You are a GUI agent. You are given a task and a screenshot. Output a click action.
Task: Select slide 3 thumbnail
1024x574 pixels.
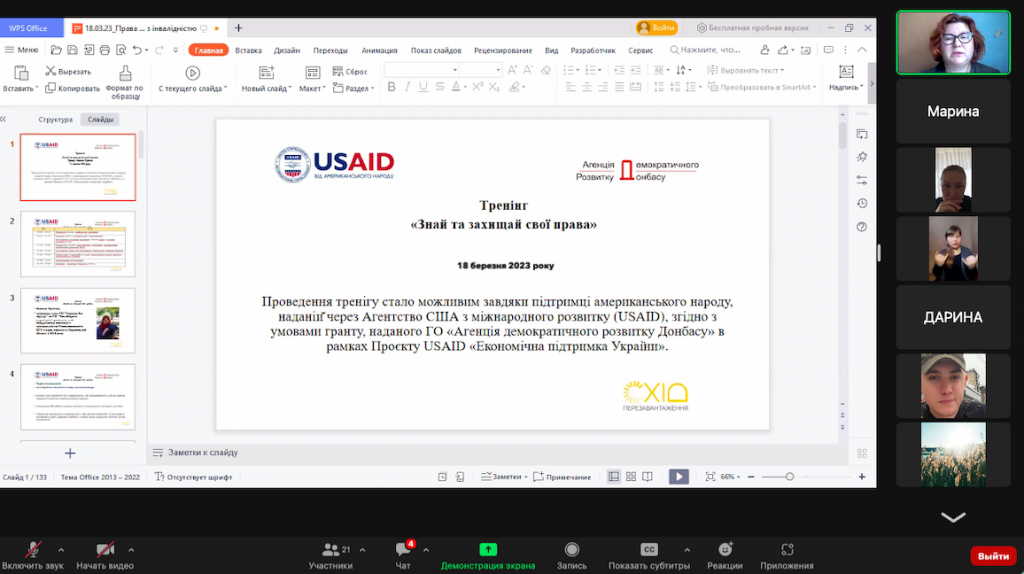click(78, 321)
